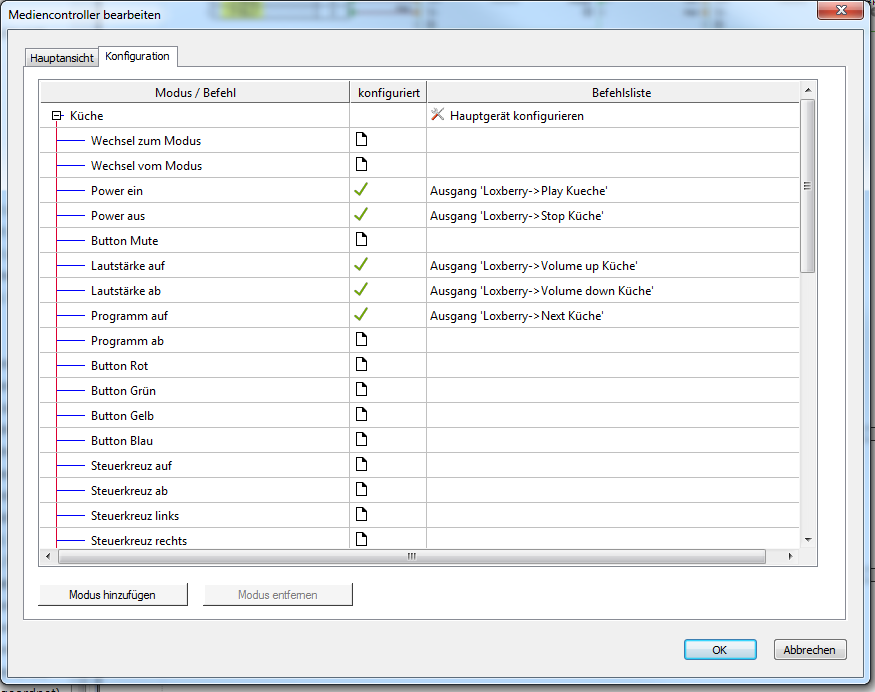Image resolution: width=875 pixels, height=692 pixels.
Task: Click the green checkmark for Power ein
Action: pos(361,189)
